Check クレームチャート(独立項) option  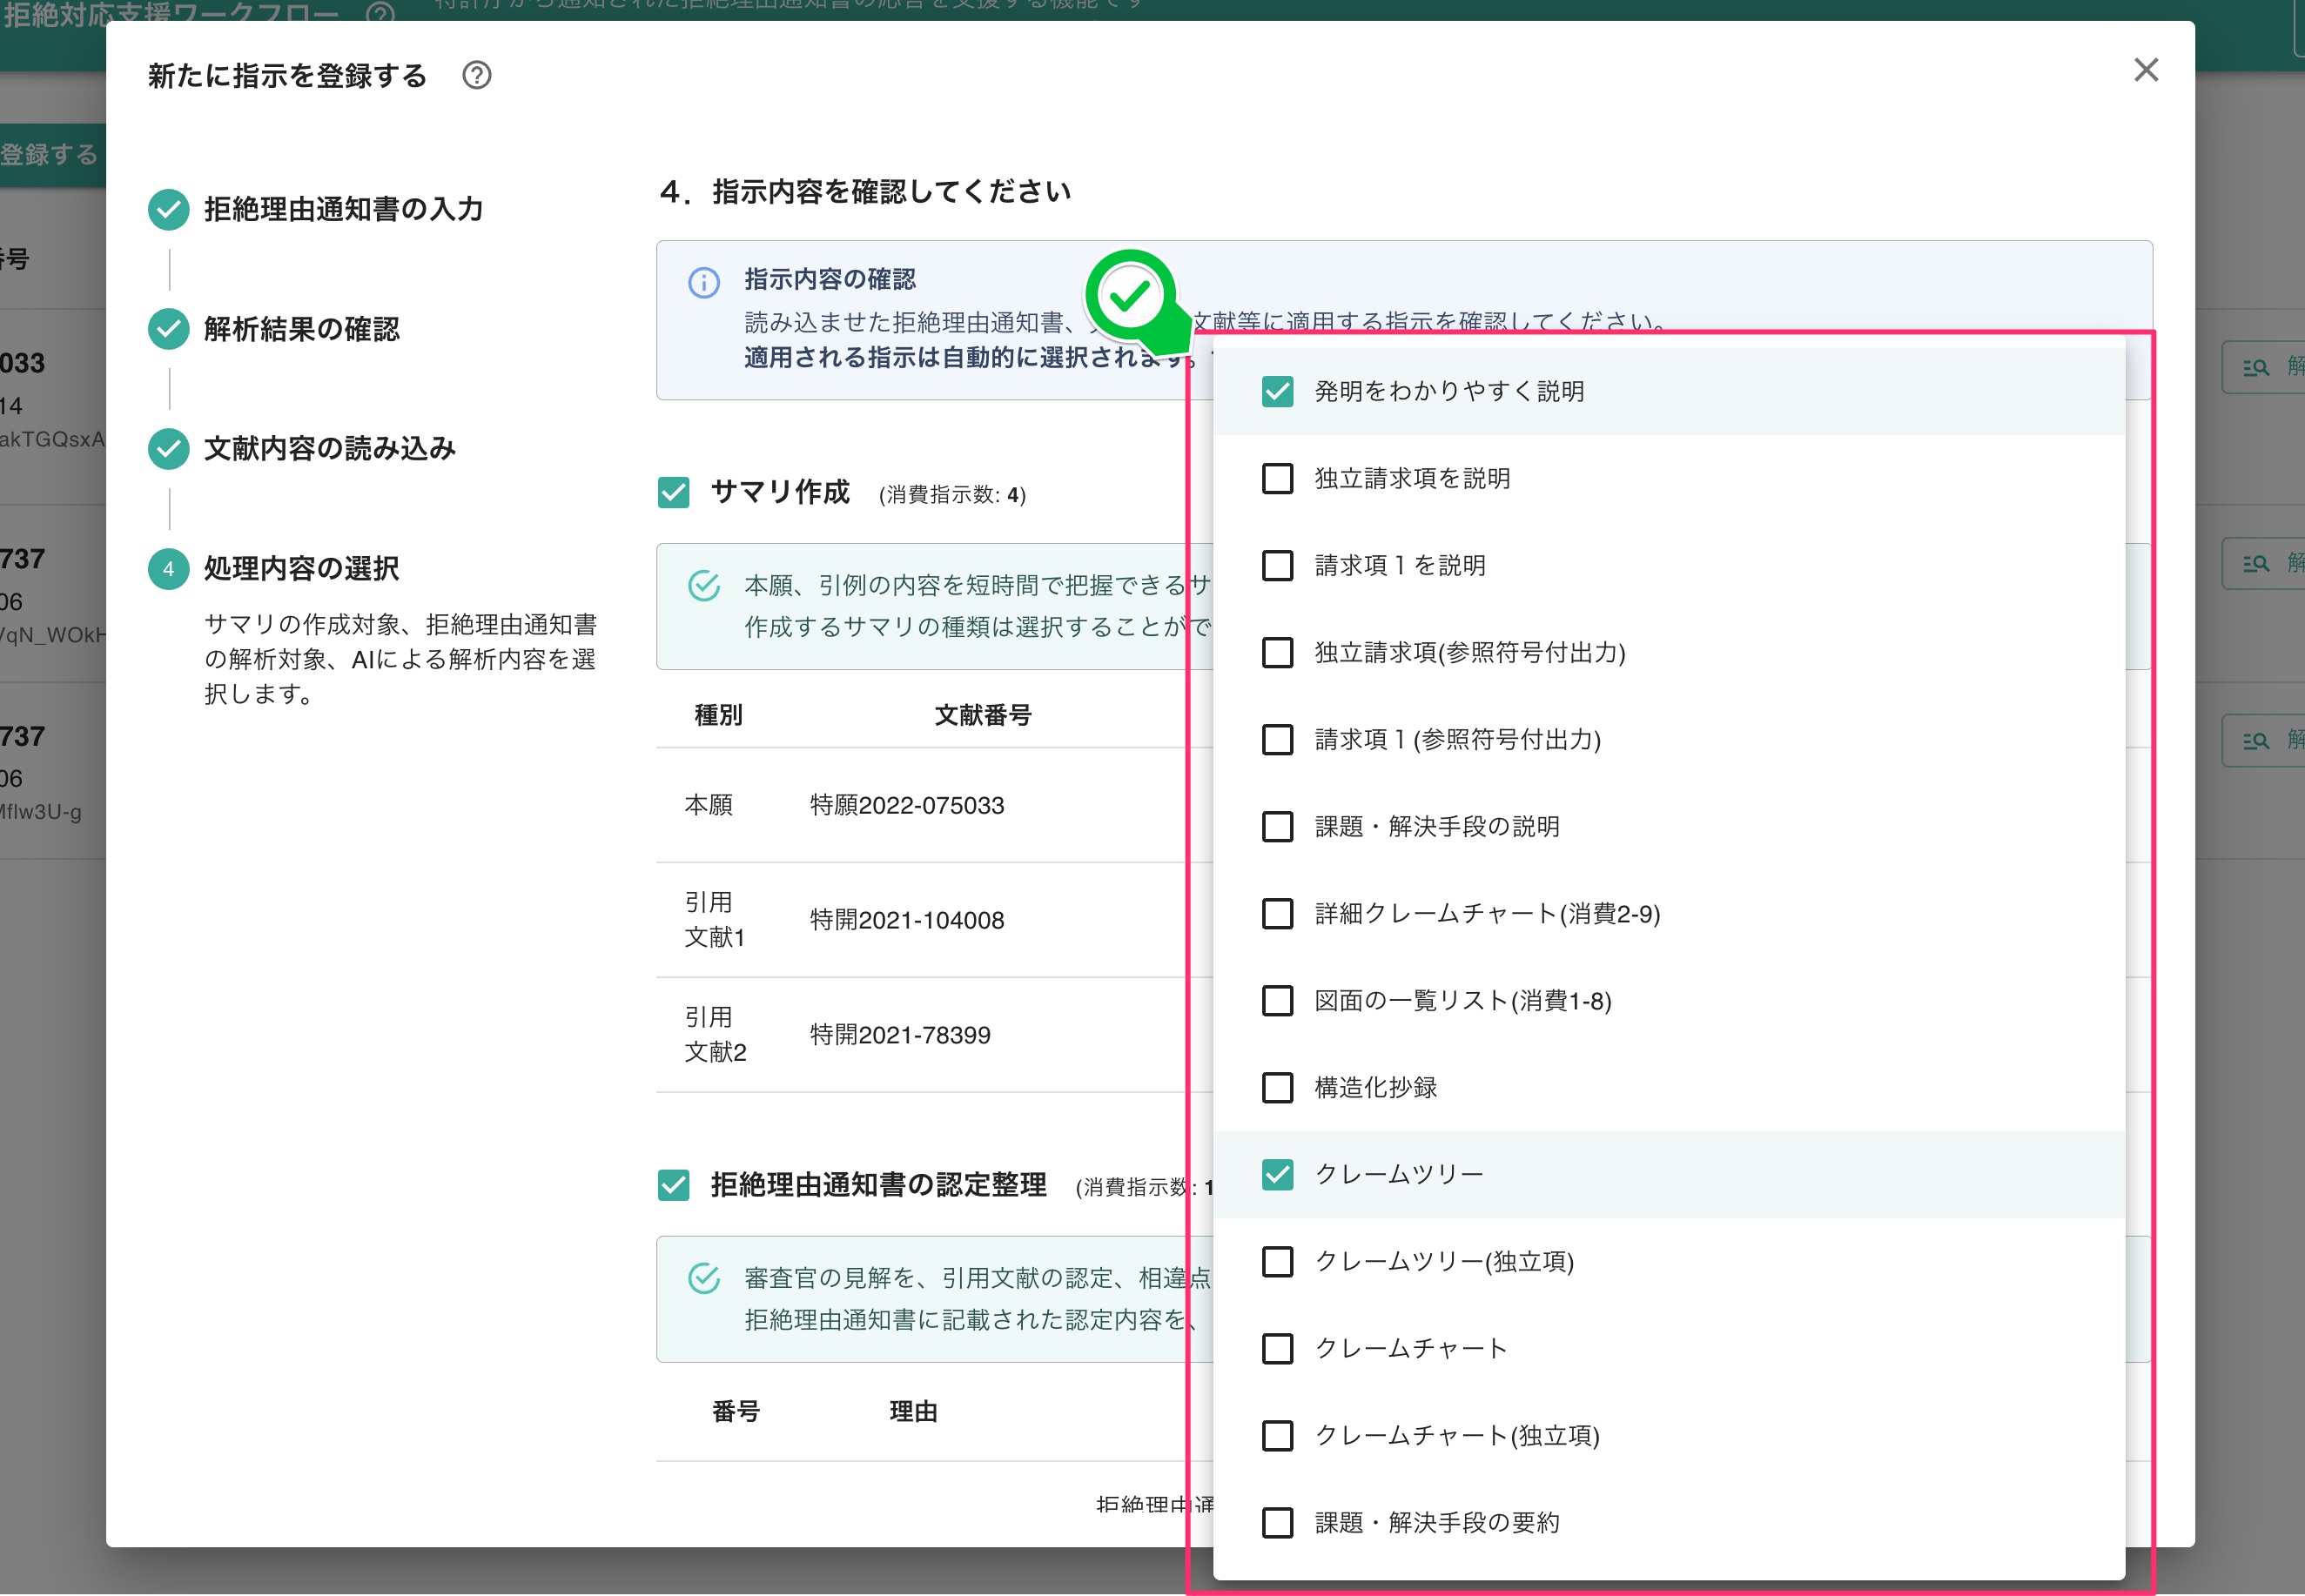click(1277, 1435)
